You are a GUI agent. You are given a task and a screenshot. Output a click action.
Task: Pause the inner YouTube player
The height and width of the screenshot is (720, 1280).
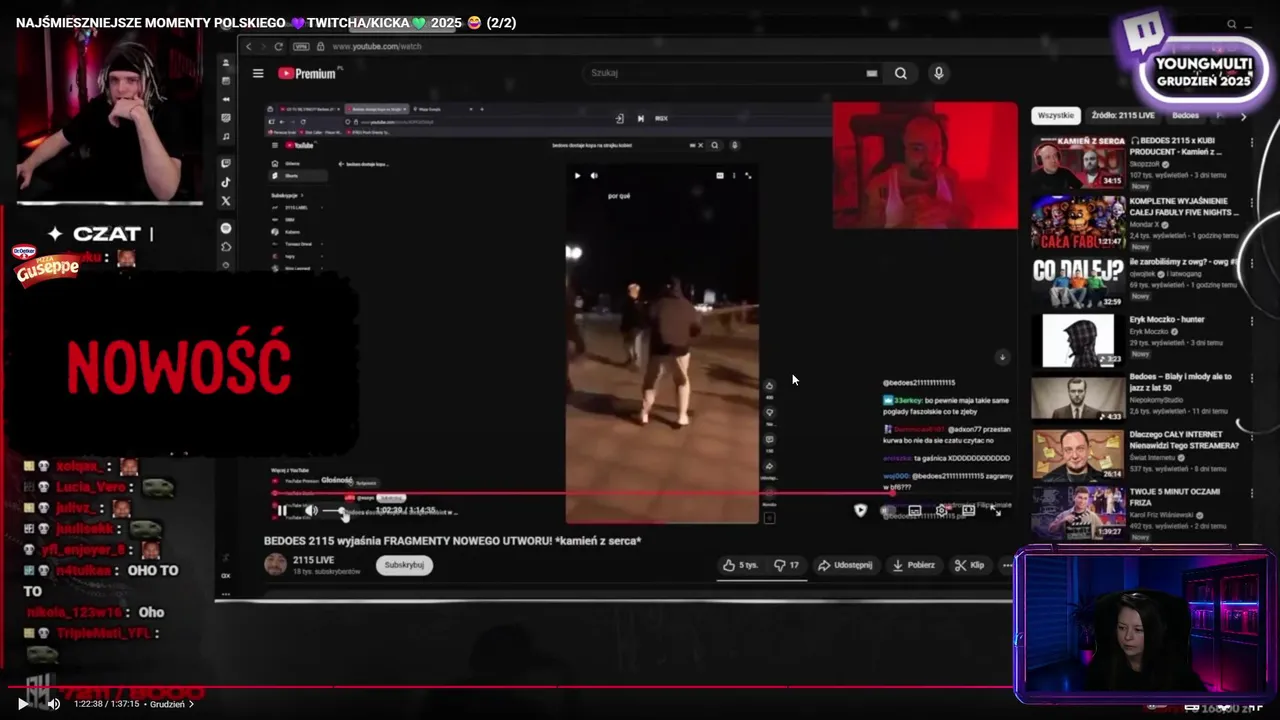point(282,511)
